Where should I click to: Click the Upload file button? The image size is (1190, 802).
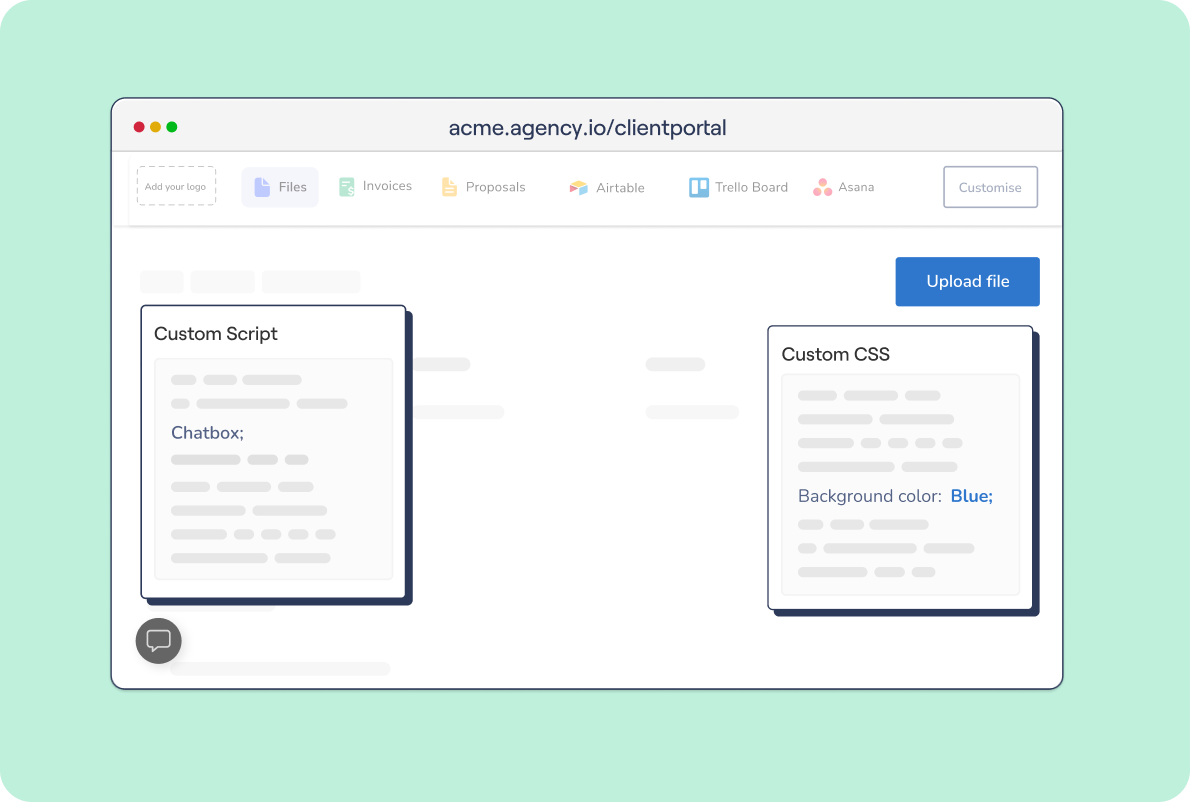(x=967, y=281)
